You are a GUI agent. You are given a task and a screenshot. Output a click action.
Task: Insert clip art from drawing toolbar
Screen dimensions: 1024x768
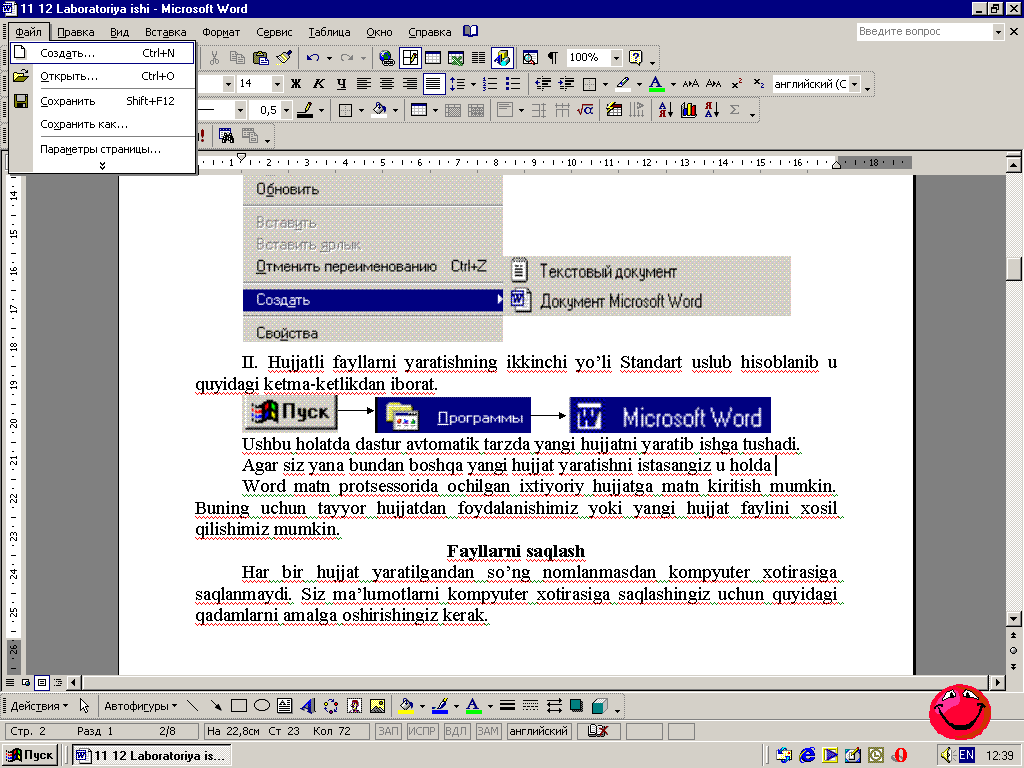(x=354, y=706)
